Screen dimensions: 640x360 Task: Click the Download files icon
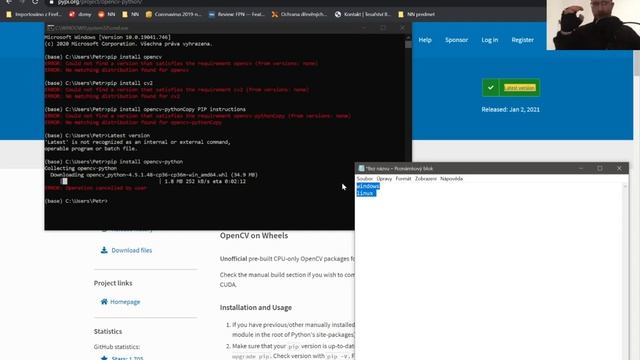104,250
